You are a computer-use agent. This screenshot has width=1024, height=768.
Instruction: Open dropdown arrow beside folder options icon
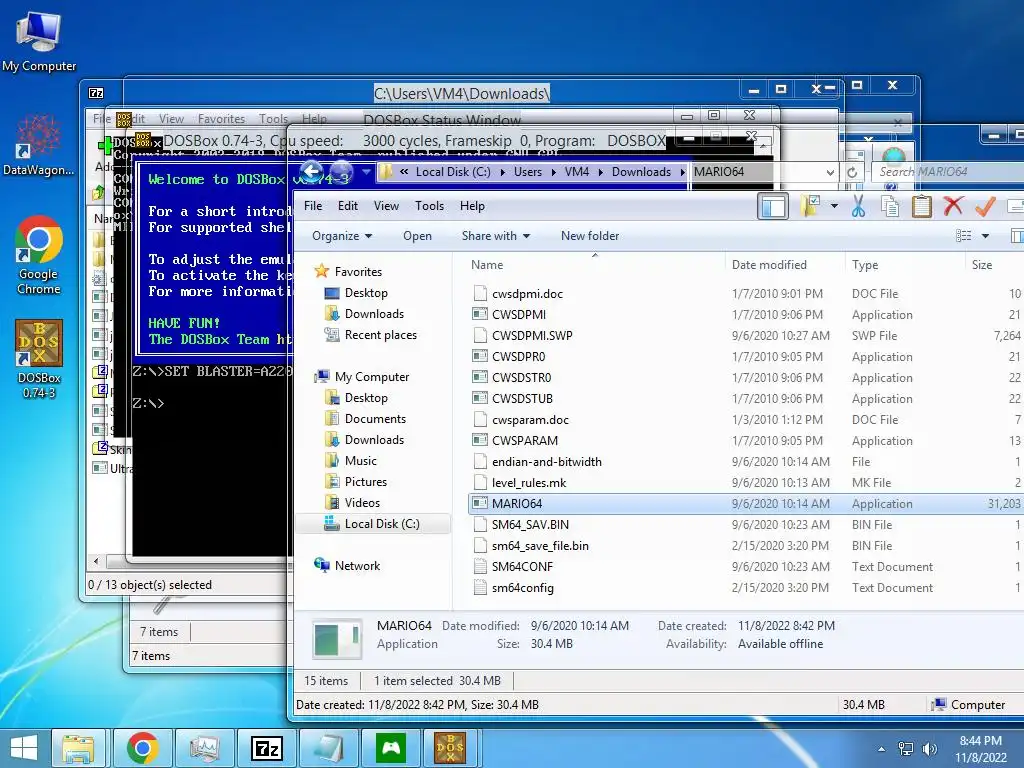pyautogui.click(x=834, y=206)
